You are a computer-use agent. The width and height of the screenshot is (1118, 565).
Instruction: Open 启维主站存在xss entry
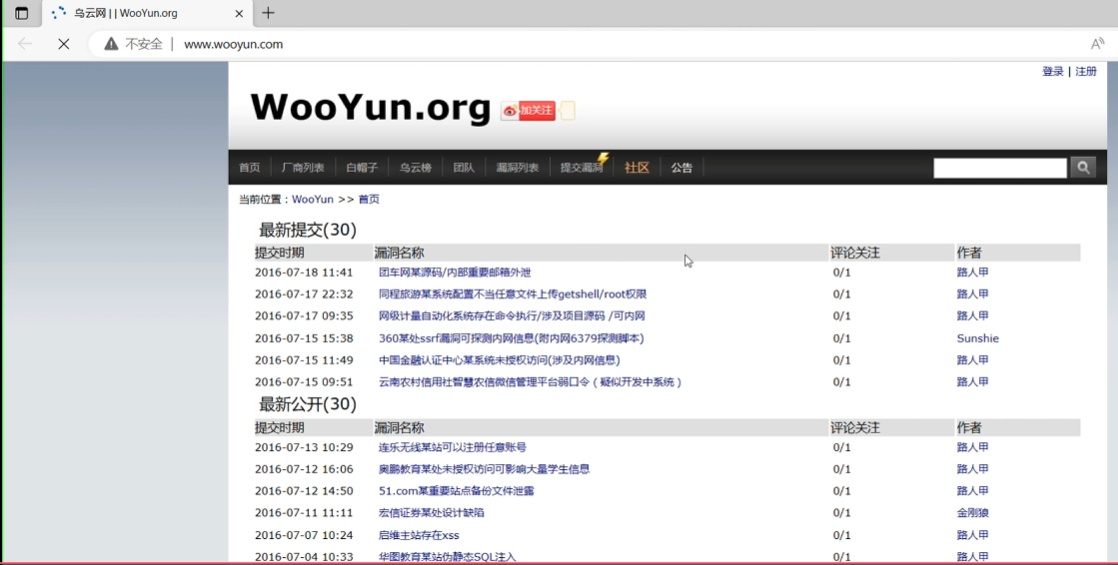tap(419, 535)
